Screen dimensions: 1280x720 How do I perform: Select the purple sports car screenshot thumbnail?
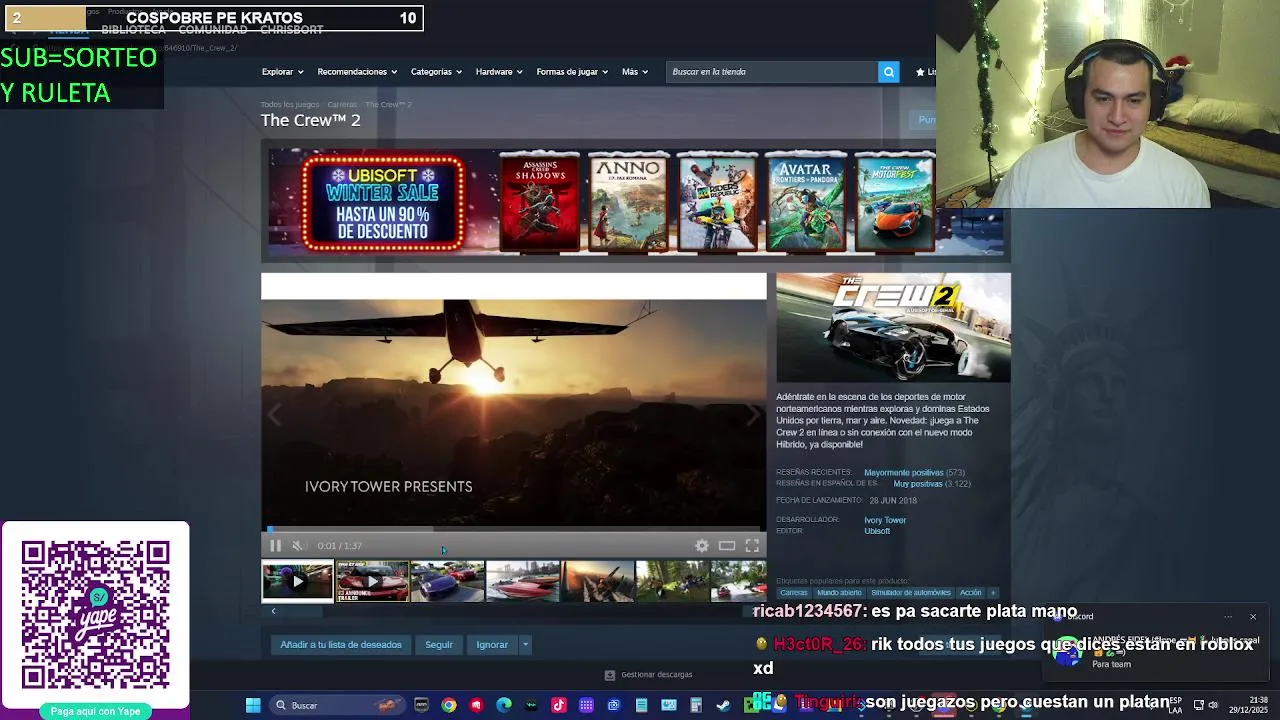[447, 581]
